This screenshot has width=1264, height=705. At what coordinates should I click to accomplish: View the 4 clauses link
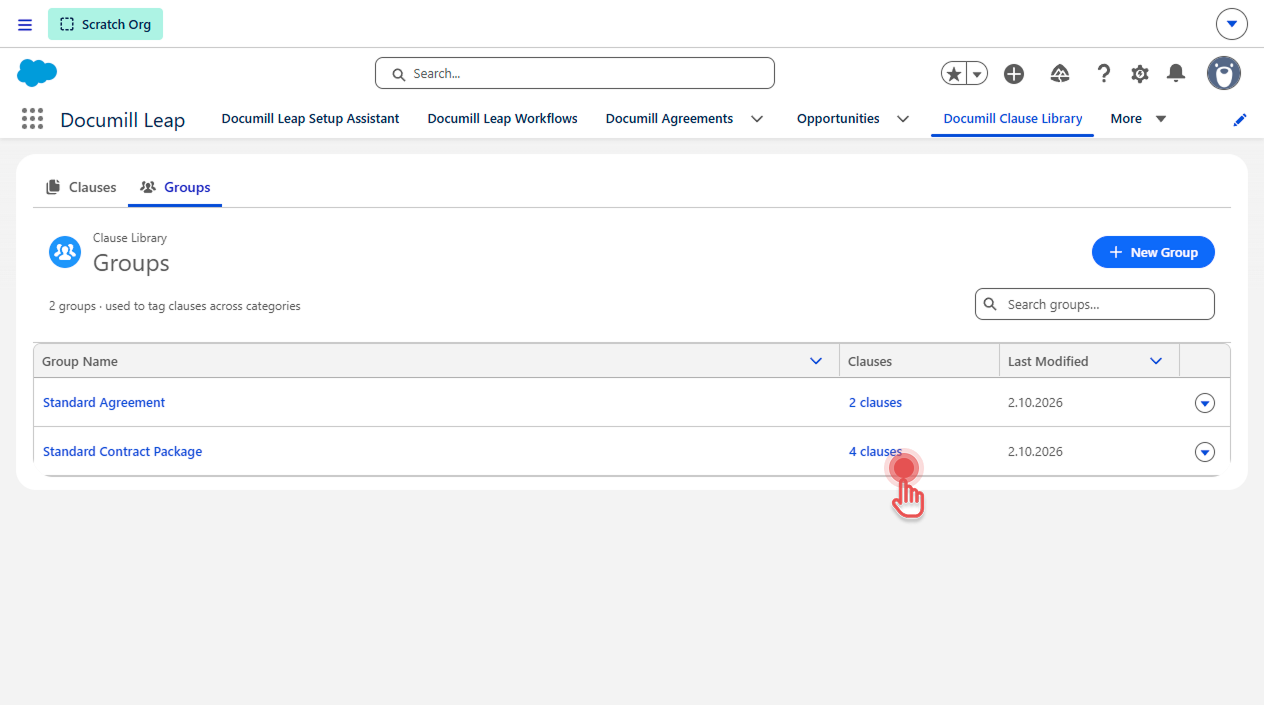(875, 452)
